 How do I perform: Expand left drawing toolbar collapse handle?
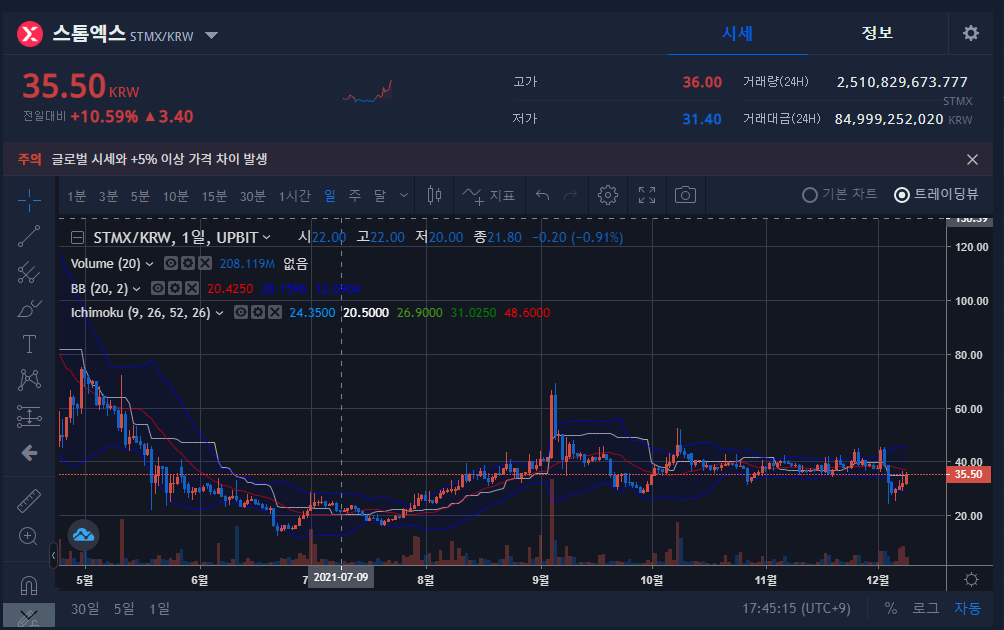(53, 556)
